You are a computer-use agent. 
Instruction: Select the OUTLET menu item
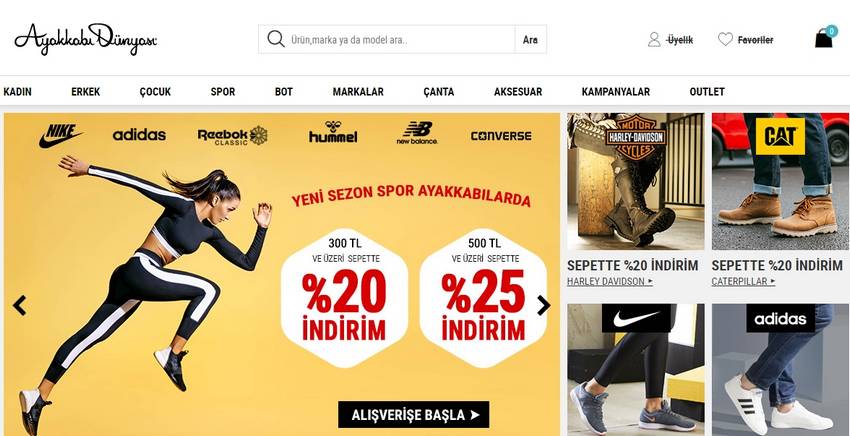click(707, 92)
